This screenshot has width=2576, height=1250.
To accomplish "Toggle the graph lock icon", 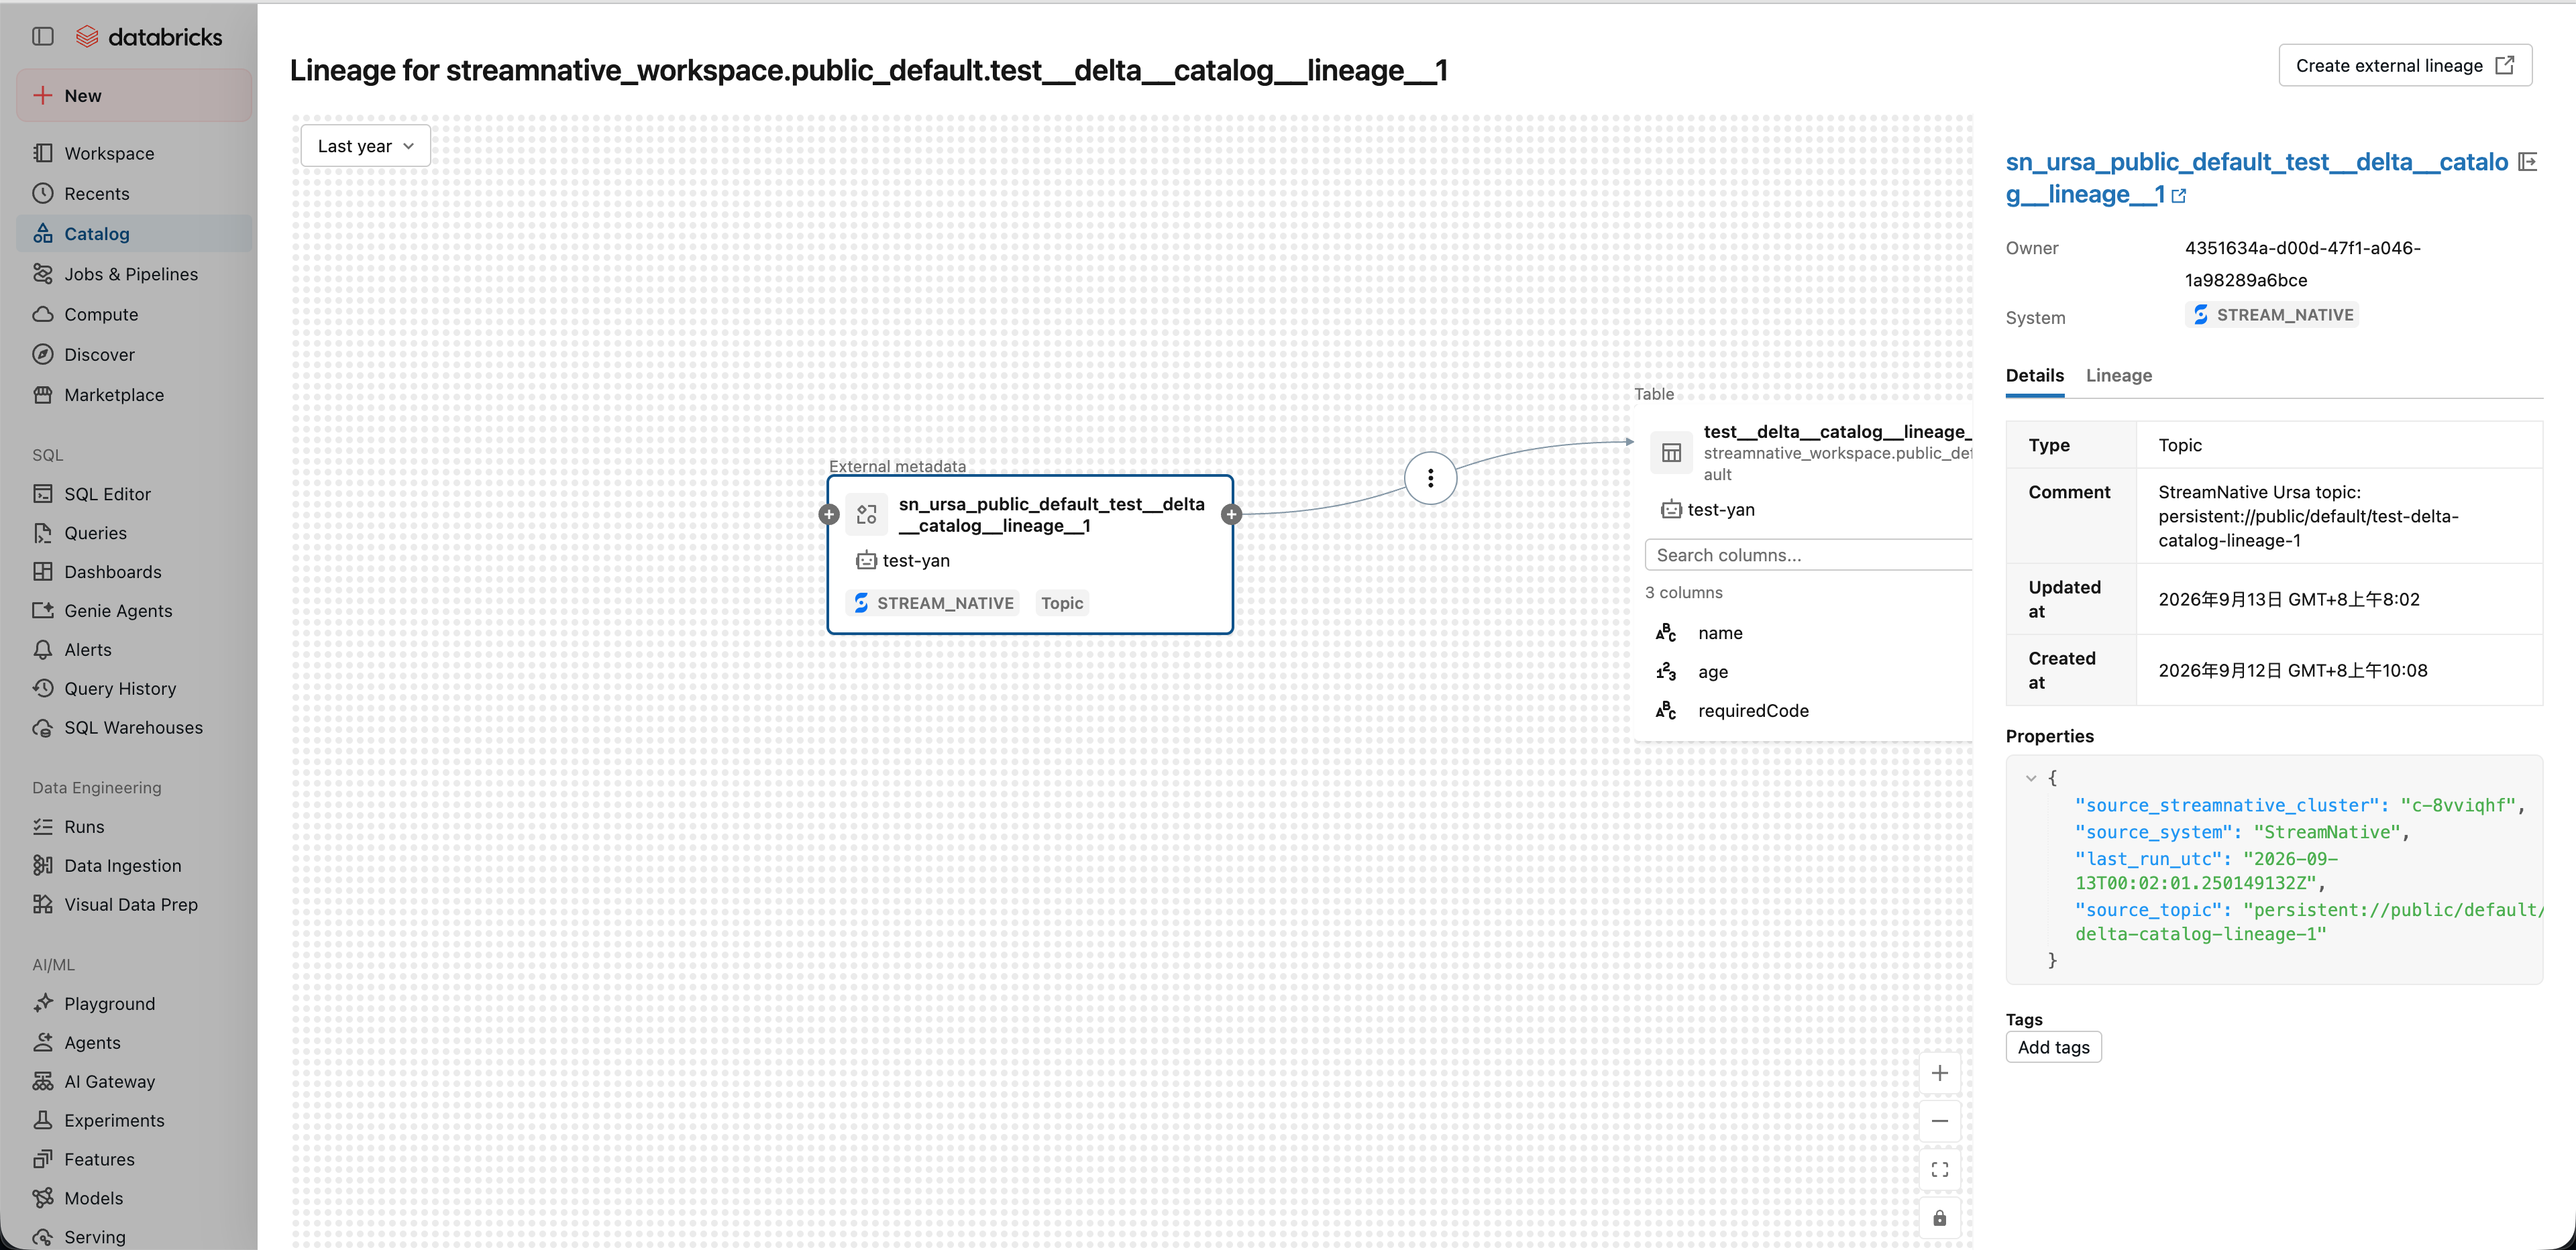I will 1939,1217.
